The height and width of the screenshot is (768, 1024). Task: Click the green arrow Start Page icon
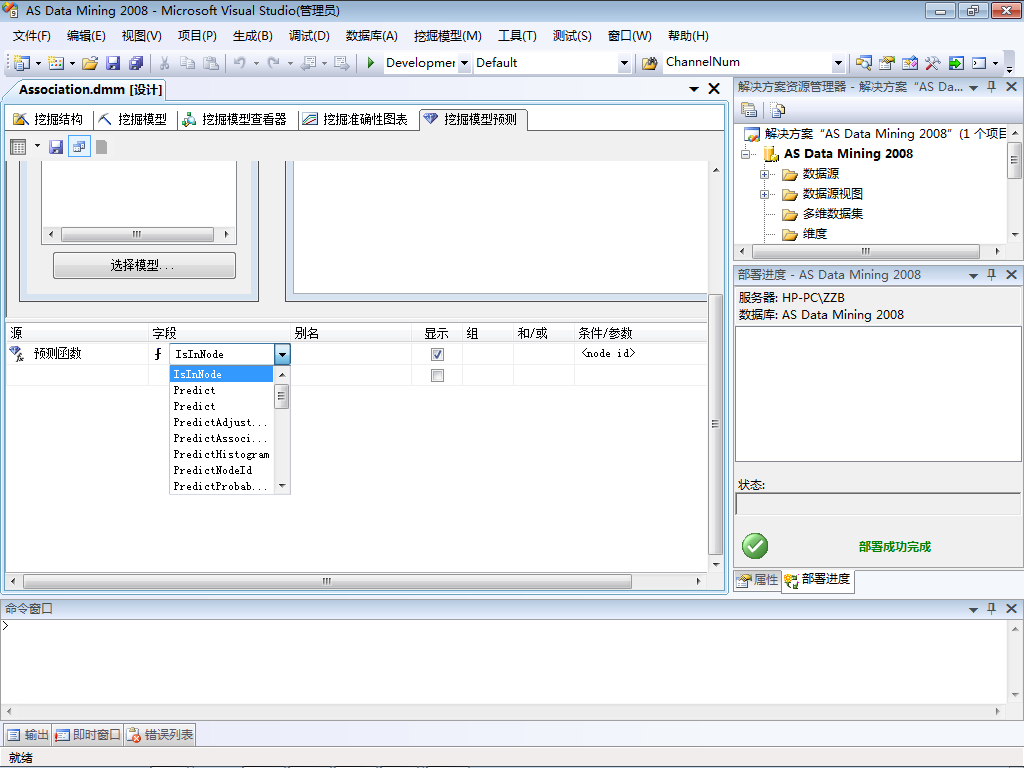(956, 63)
